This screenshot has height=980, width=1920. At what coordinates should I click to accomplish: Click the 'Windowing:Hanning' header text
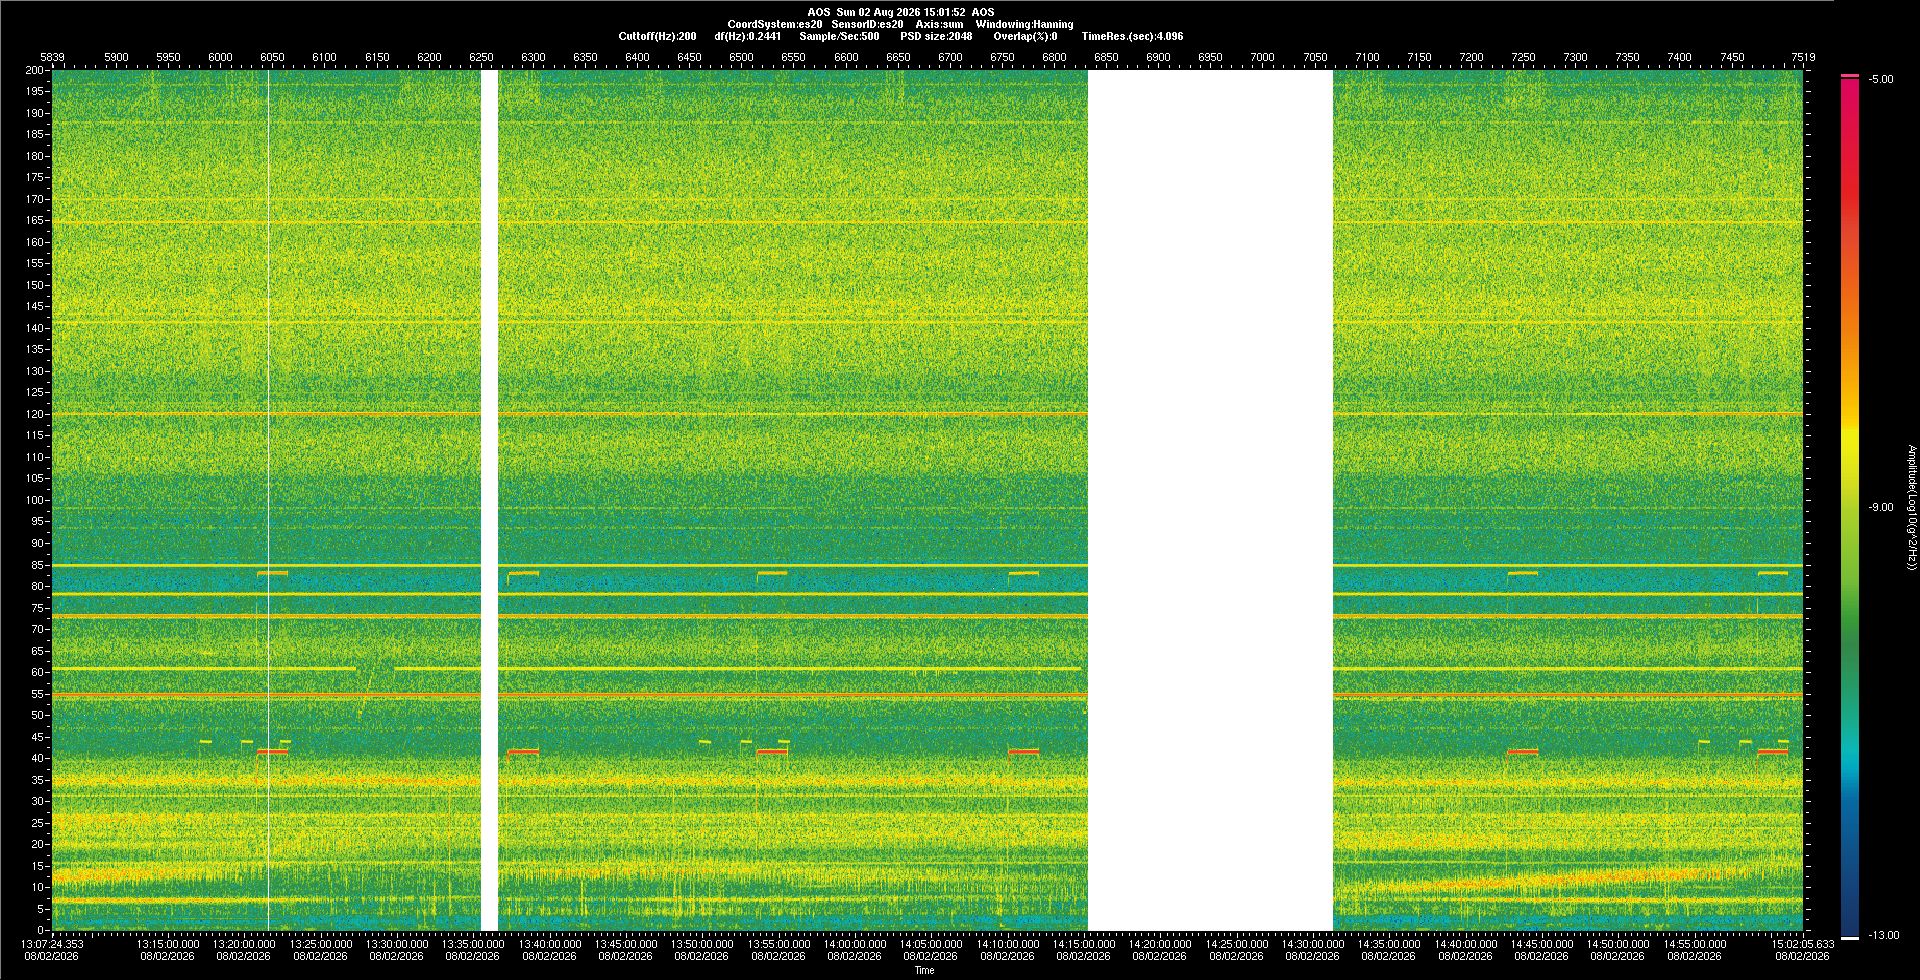(x=1025, y=24)
